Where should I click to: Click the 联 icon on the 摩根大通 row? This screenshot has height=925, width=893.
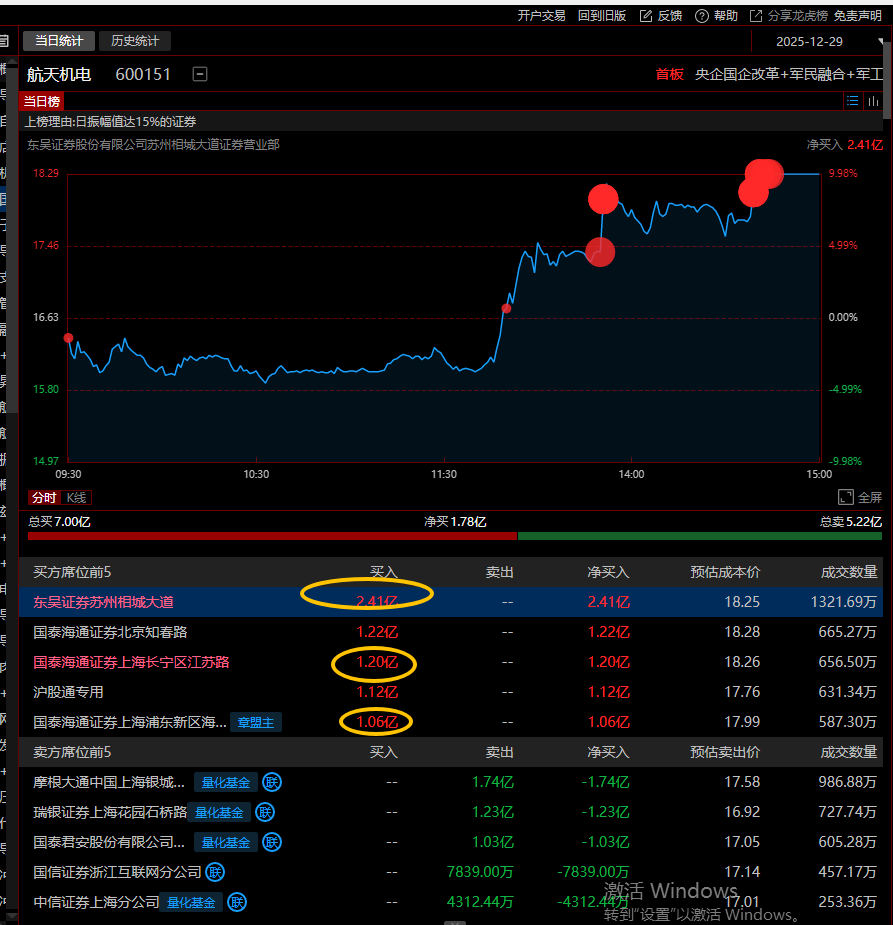(272, 782)
